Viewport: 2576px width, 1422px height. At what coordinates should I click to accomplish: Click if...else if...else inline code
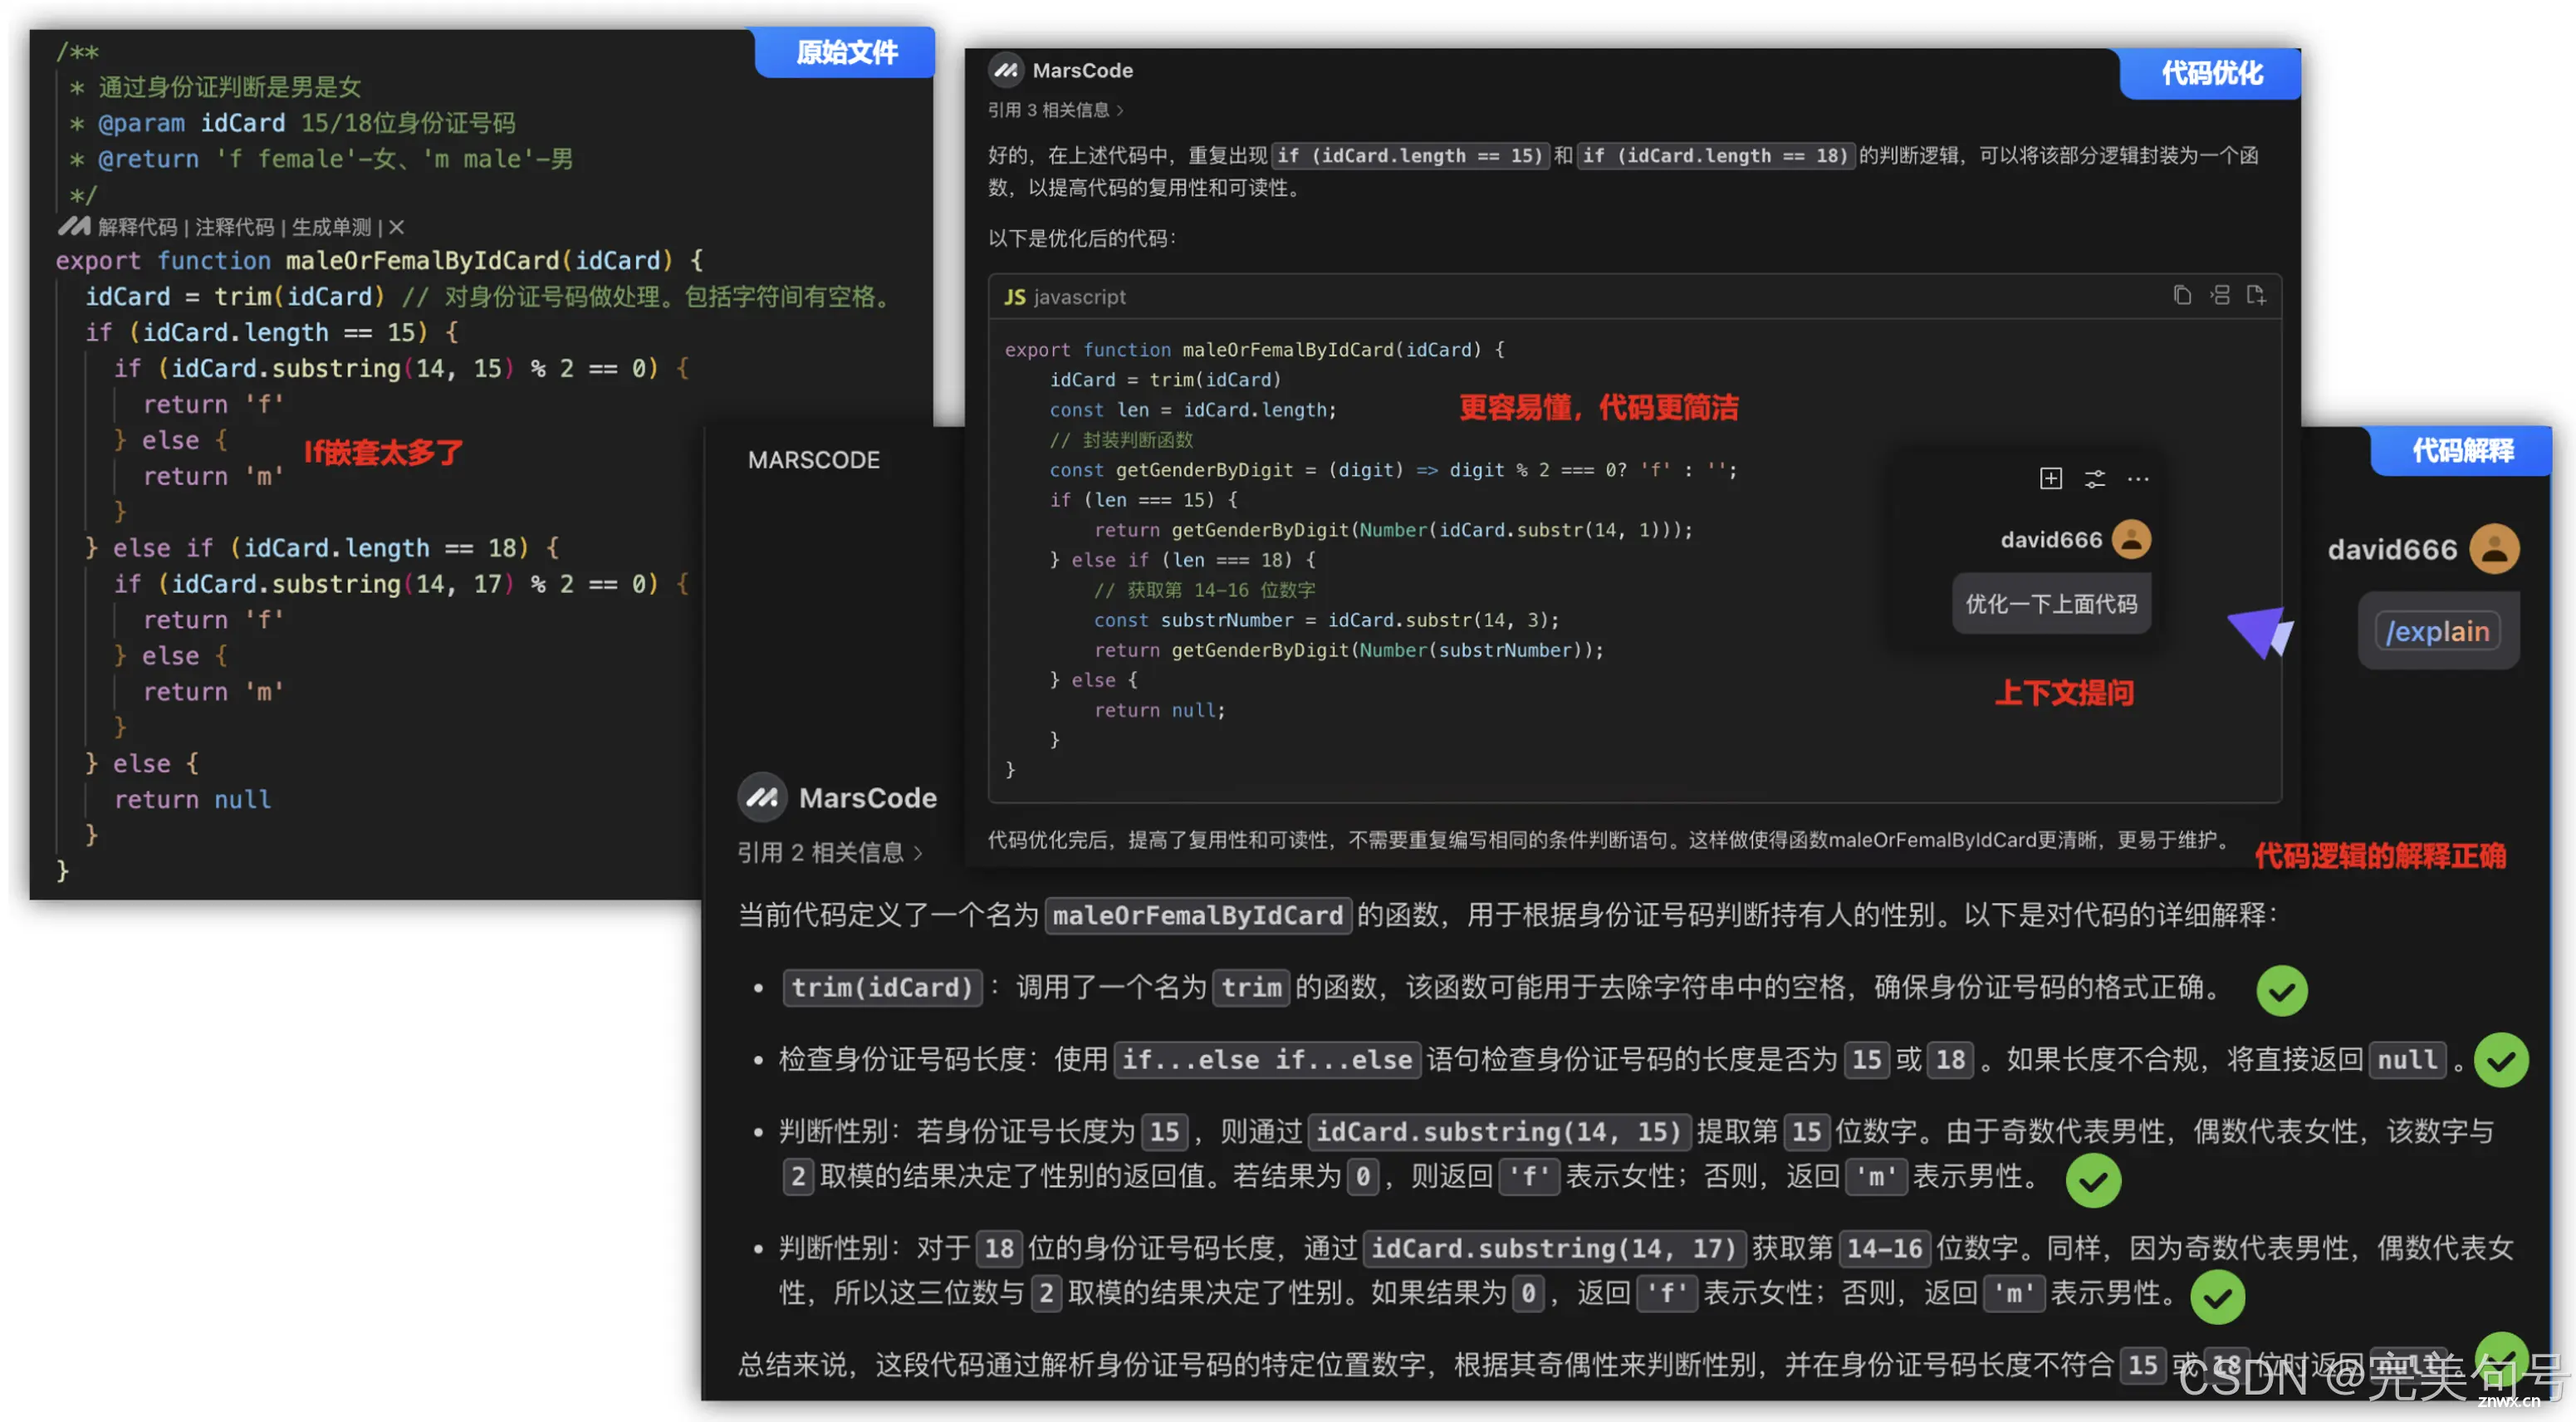click(x=1266, y=1059)
